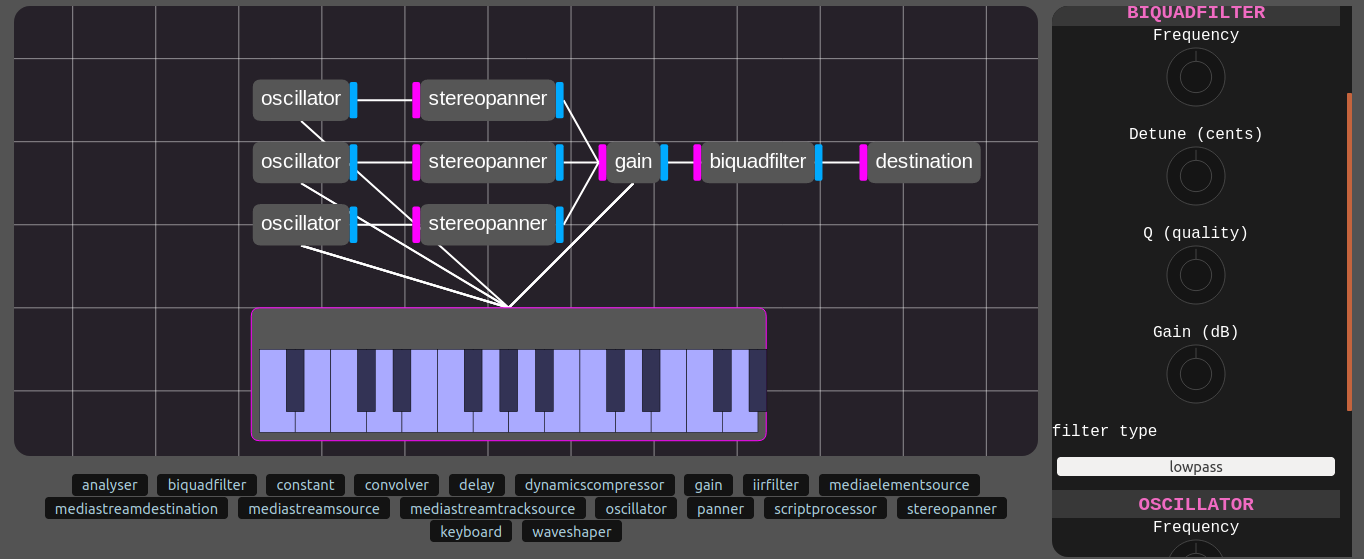The width and height of the screenshot is (1364, 559).
Task: Play the rightmost black piano key
Action: click(x=758, y=380)
